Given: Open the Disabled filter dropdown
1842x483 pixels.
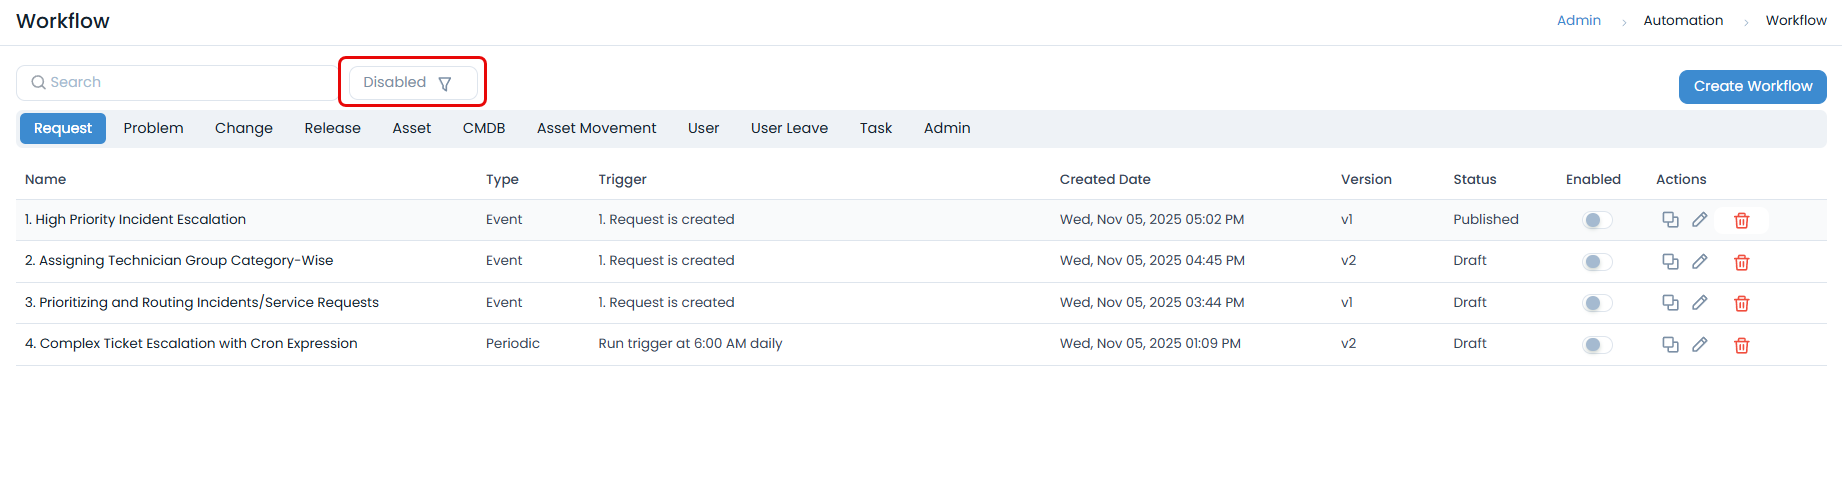Looking at the screenshot, I should [412, 83].
